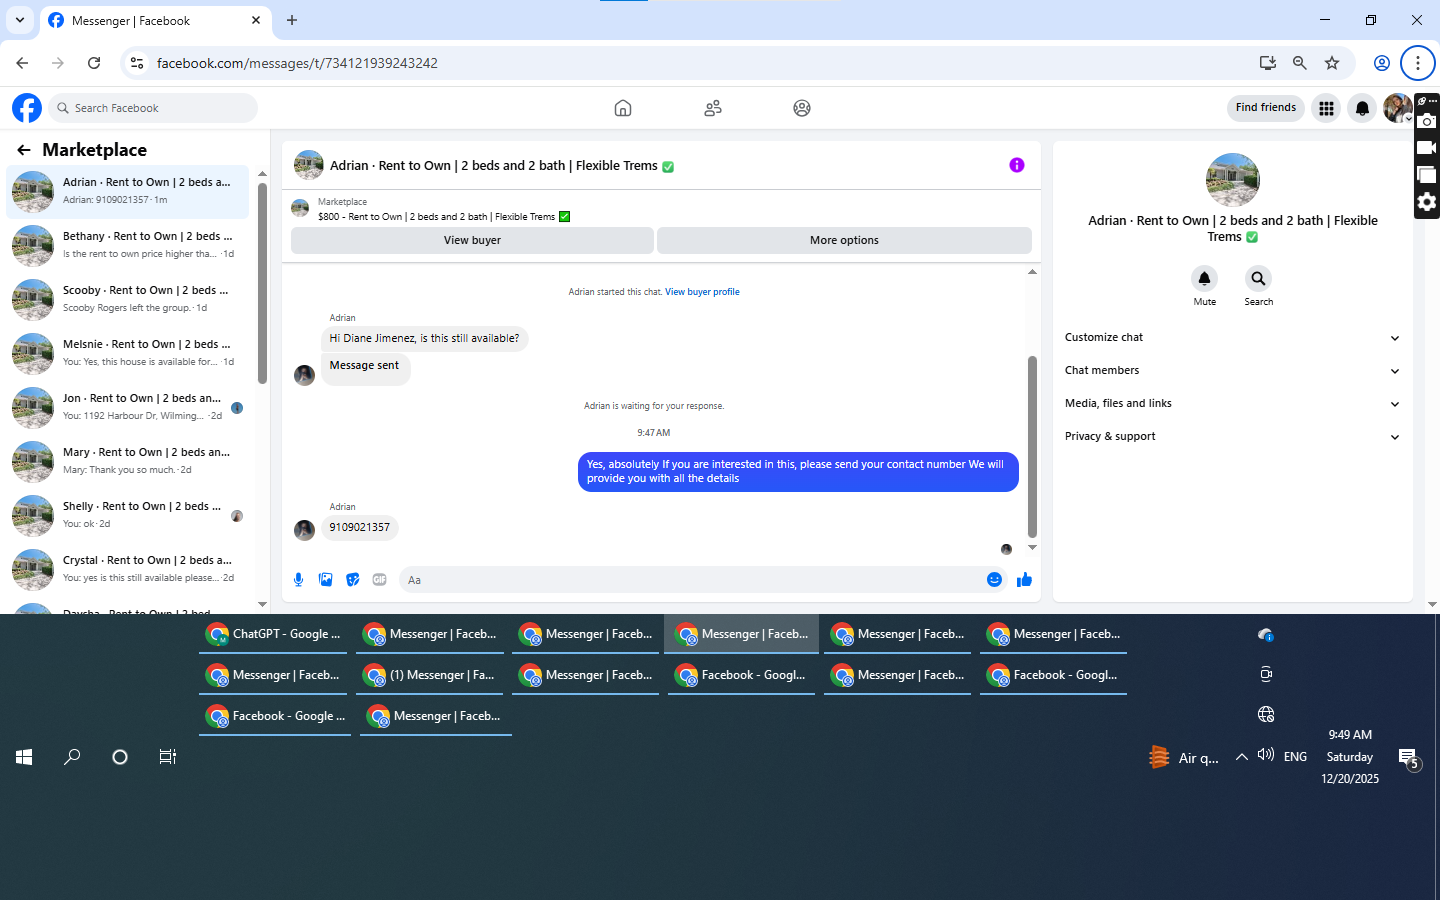The height and width of the screenshot is (900, 1440).
Task: Choose a sticker for the message
Action: [x=353, y=580]
